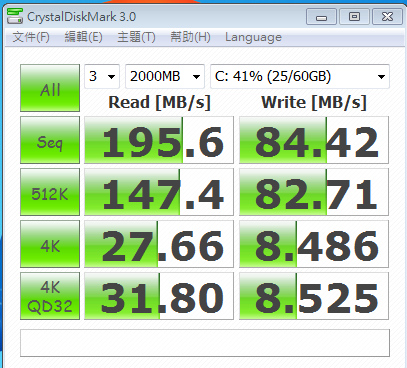407x368 pixels.
Task: Start the 4K QD32 benchmark test
Action: (x=50, y=296)
